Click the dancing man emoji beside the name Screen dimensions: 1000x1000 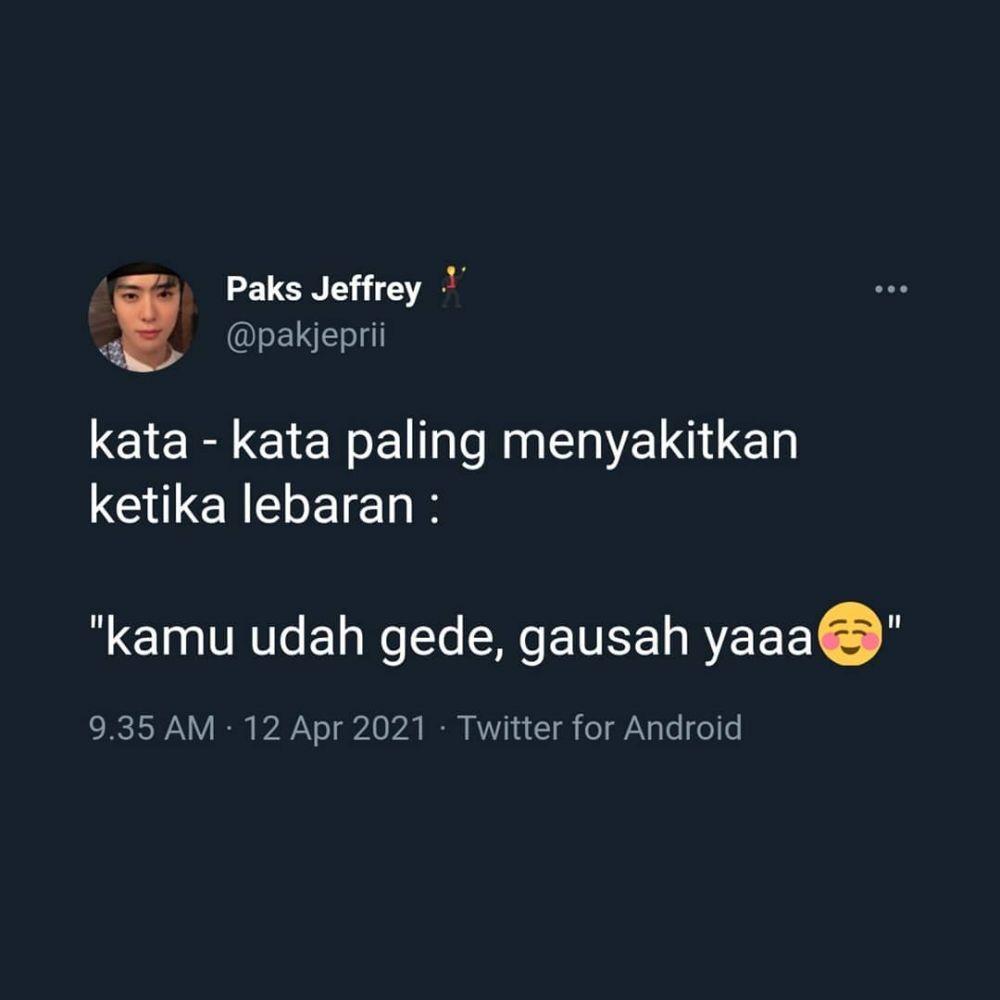point(452,287)
